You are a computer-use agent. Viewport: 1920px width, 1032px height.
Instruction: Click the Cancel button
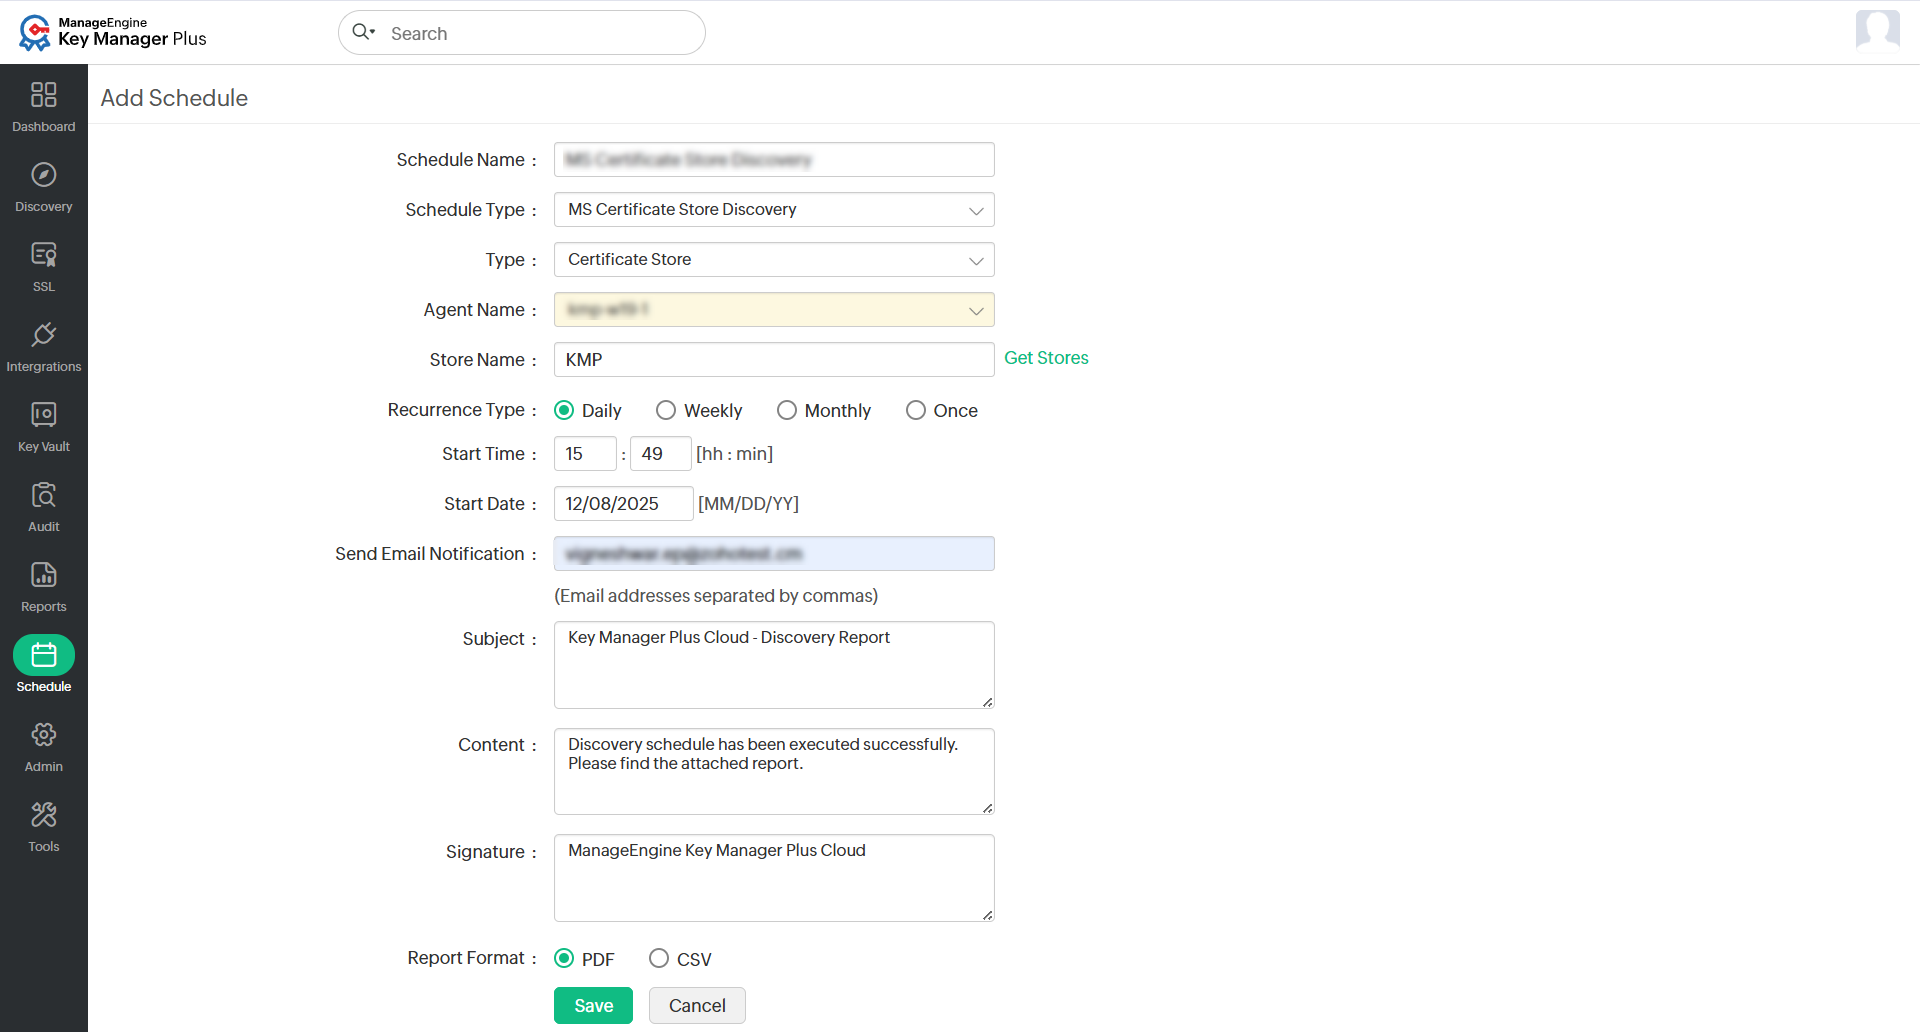[697, 1005]
